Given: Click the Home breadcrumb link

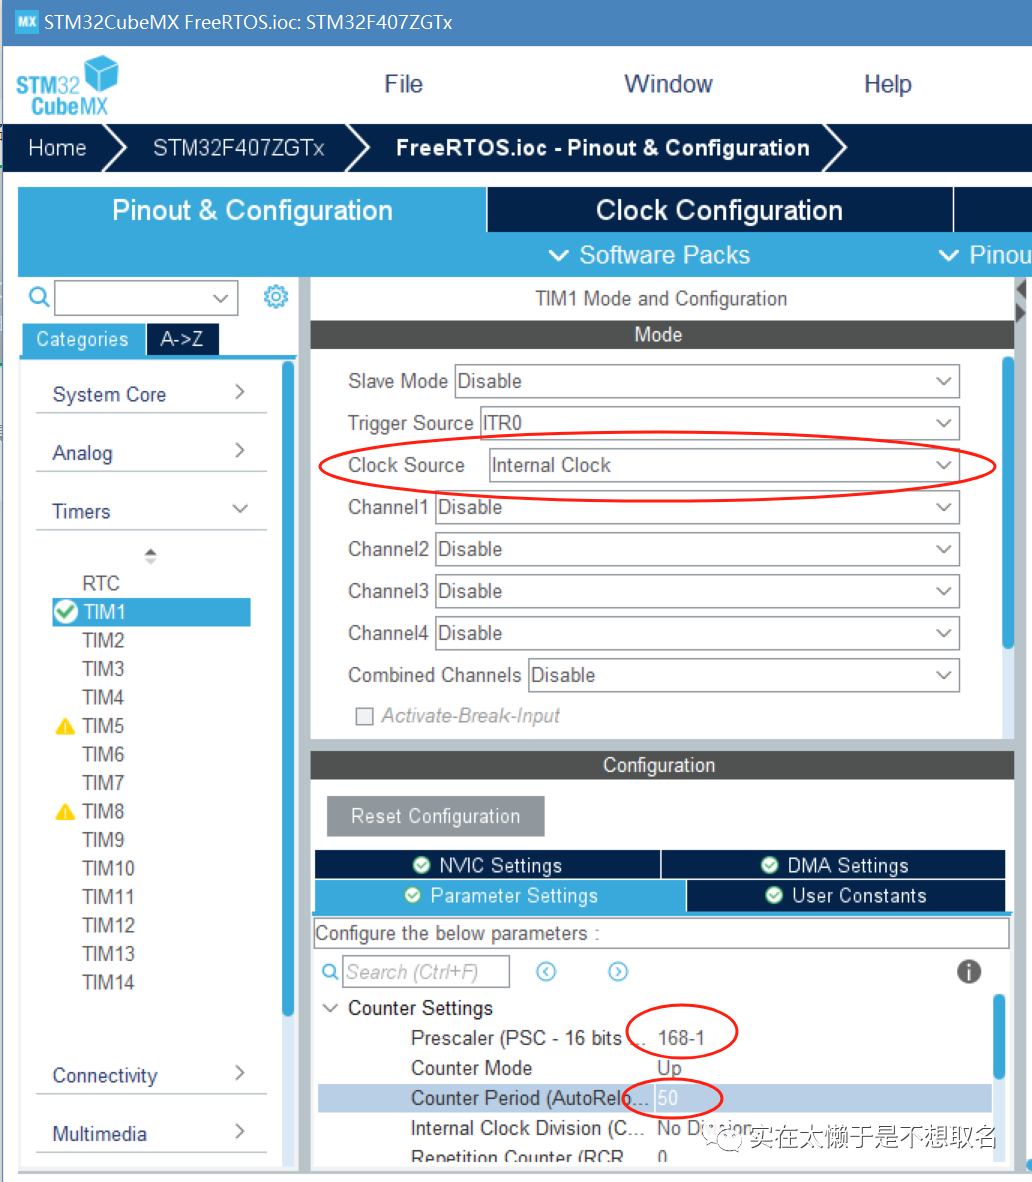Looking at the screenshot, I should pyautogui.click(x=57, y=148).
